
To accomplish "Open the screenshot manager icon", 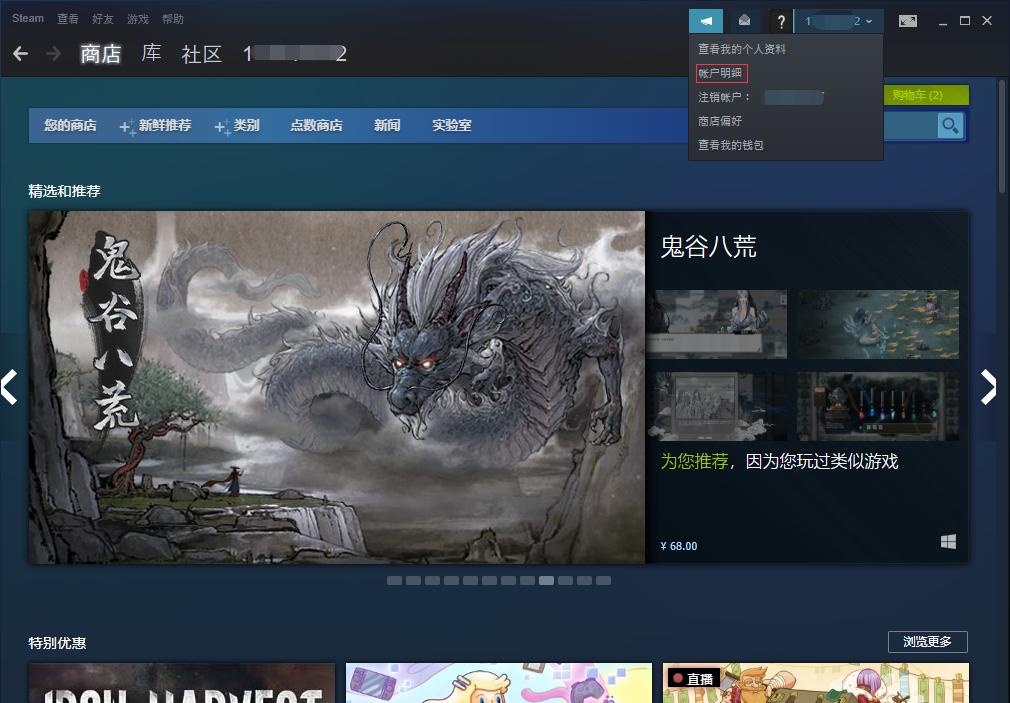I will click(907, 20).
